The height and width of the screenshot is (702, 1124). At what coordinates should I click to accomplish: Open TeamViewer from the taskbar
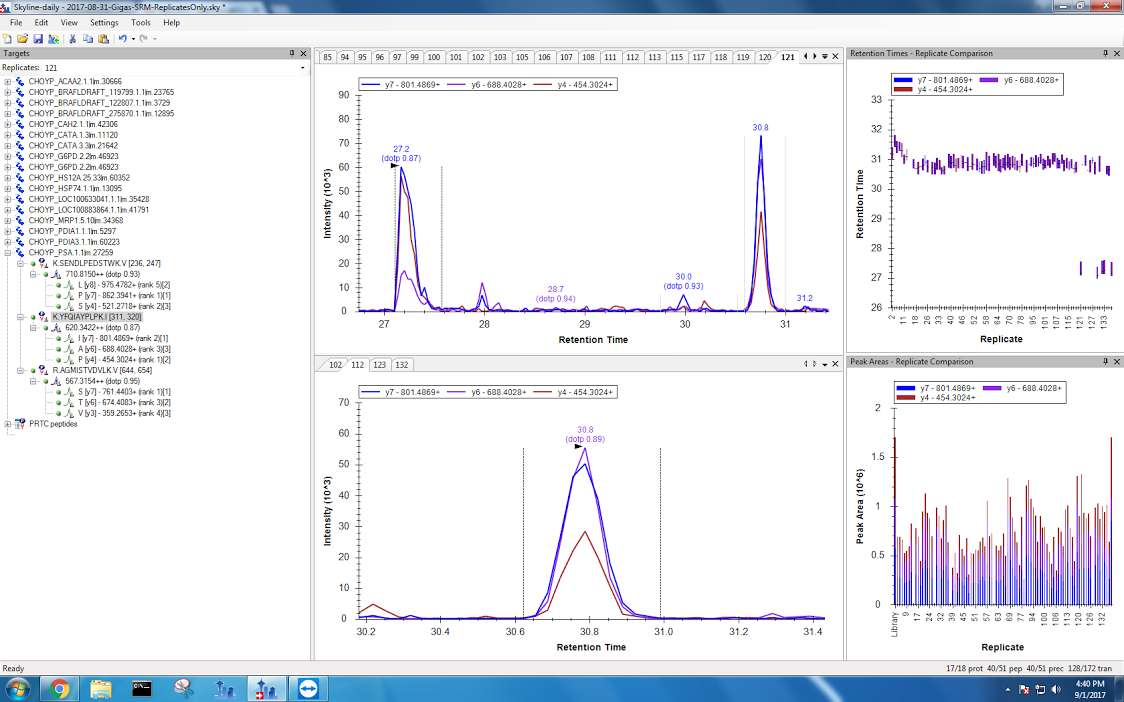click(303, 688)
